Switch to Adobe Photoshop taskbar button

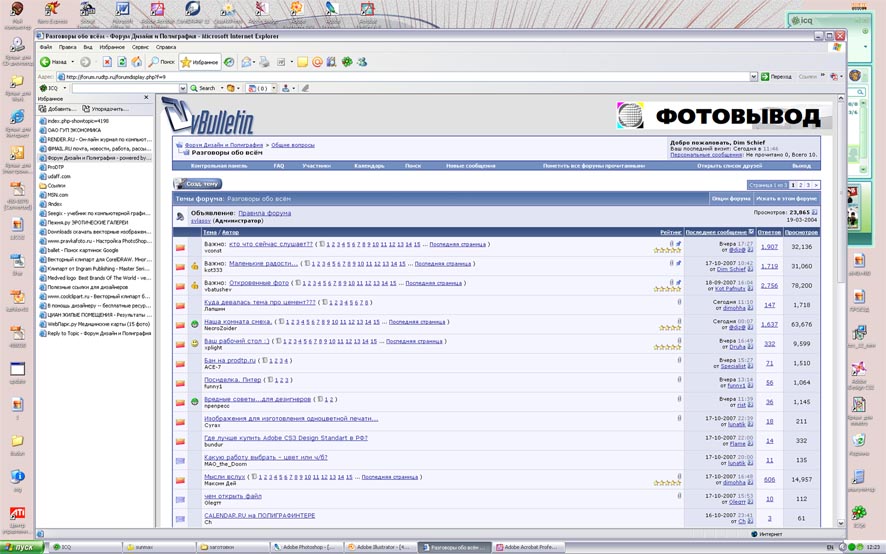(x=305, y=547)
